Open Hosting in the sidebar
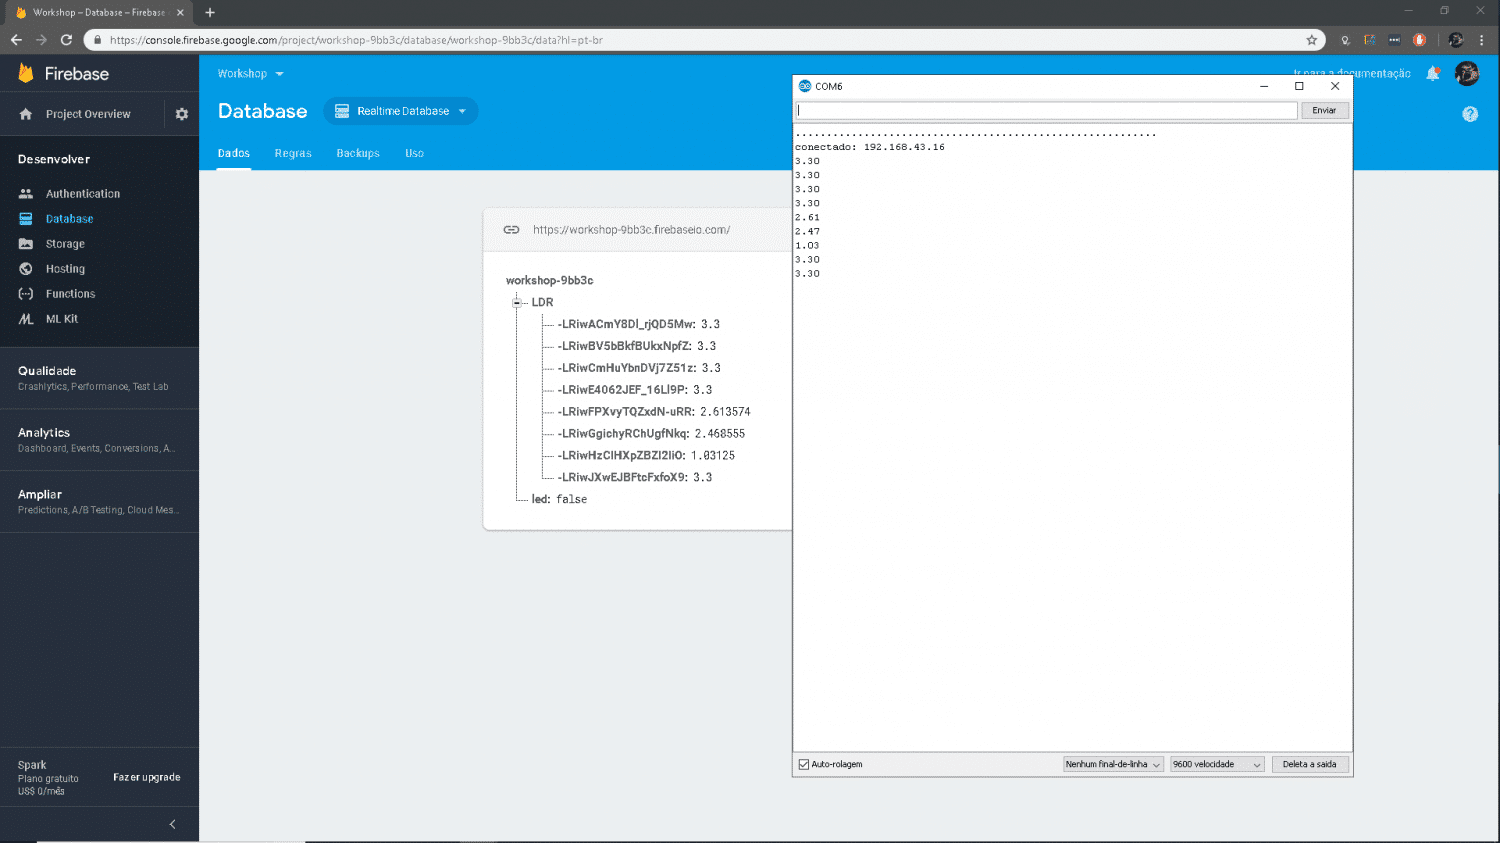Screen dimensions: 1500x843 click(65, 269)
